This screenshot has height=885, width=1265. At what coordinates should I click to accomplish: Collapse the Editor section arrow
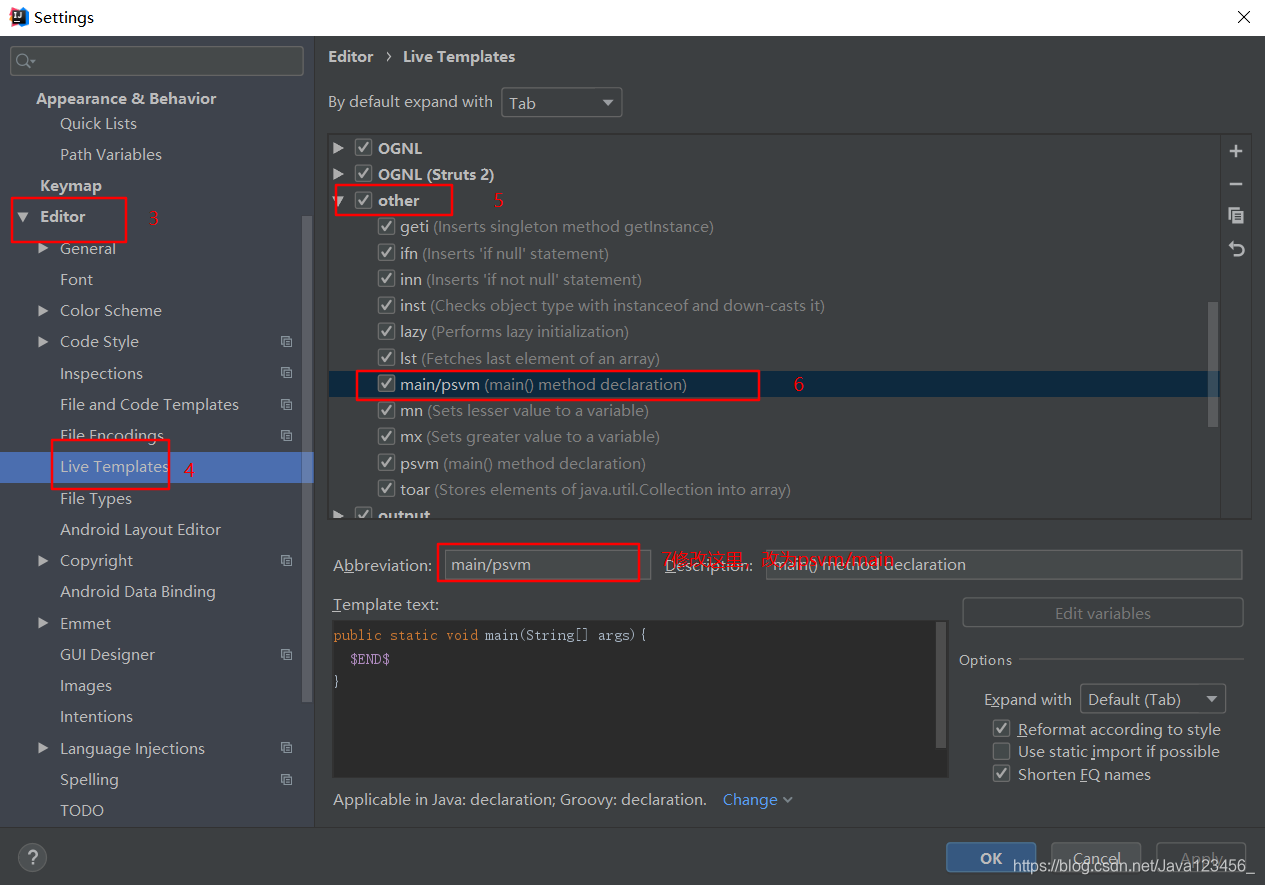point(23,217)
